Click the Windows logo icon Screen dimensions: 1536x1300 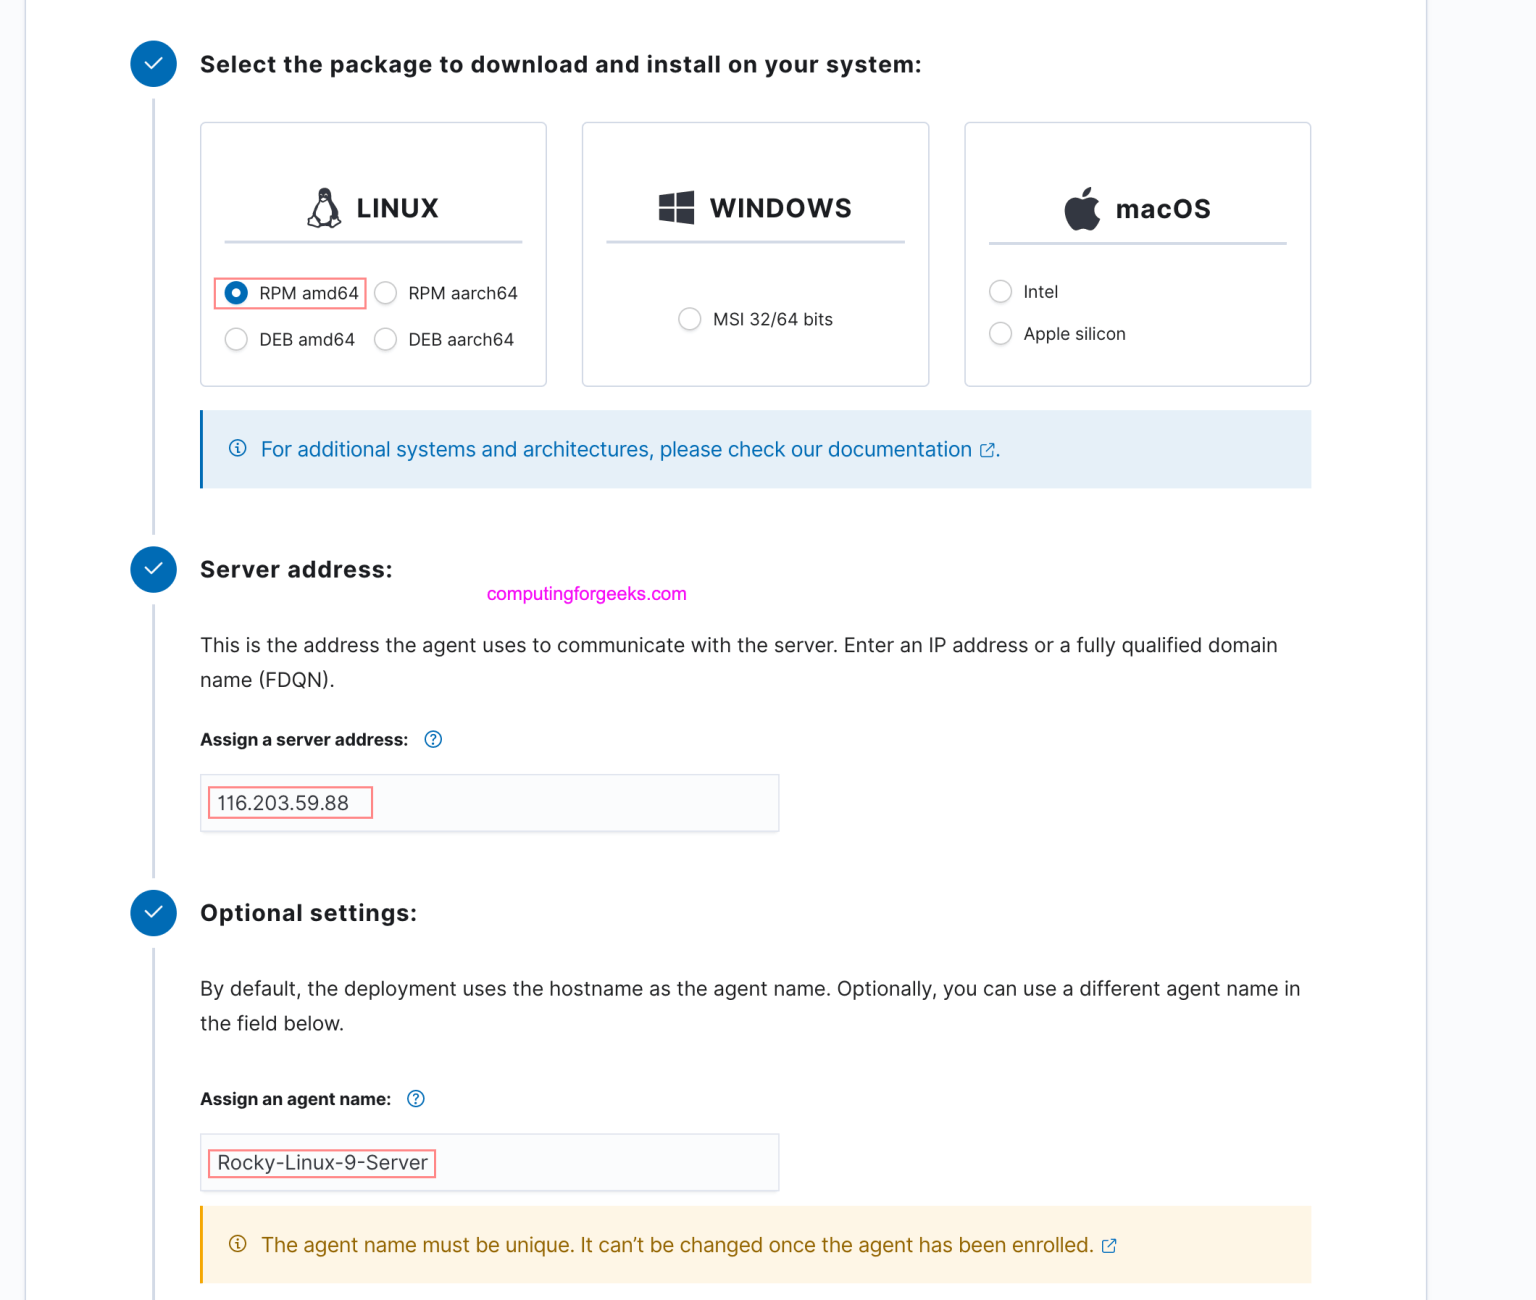point(676,208)
